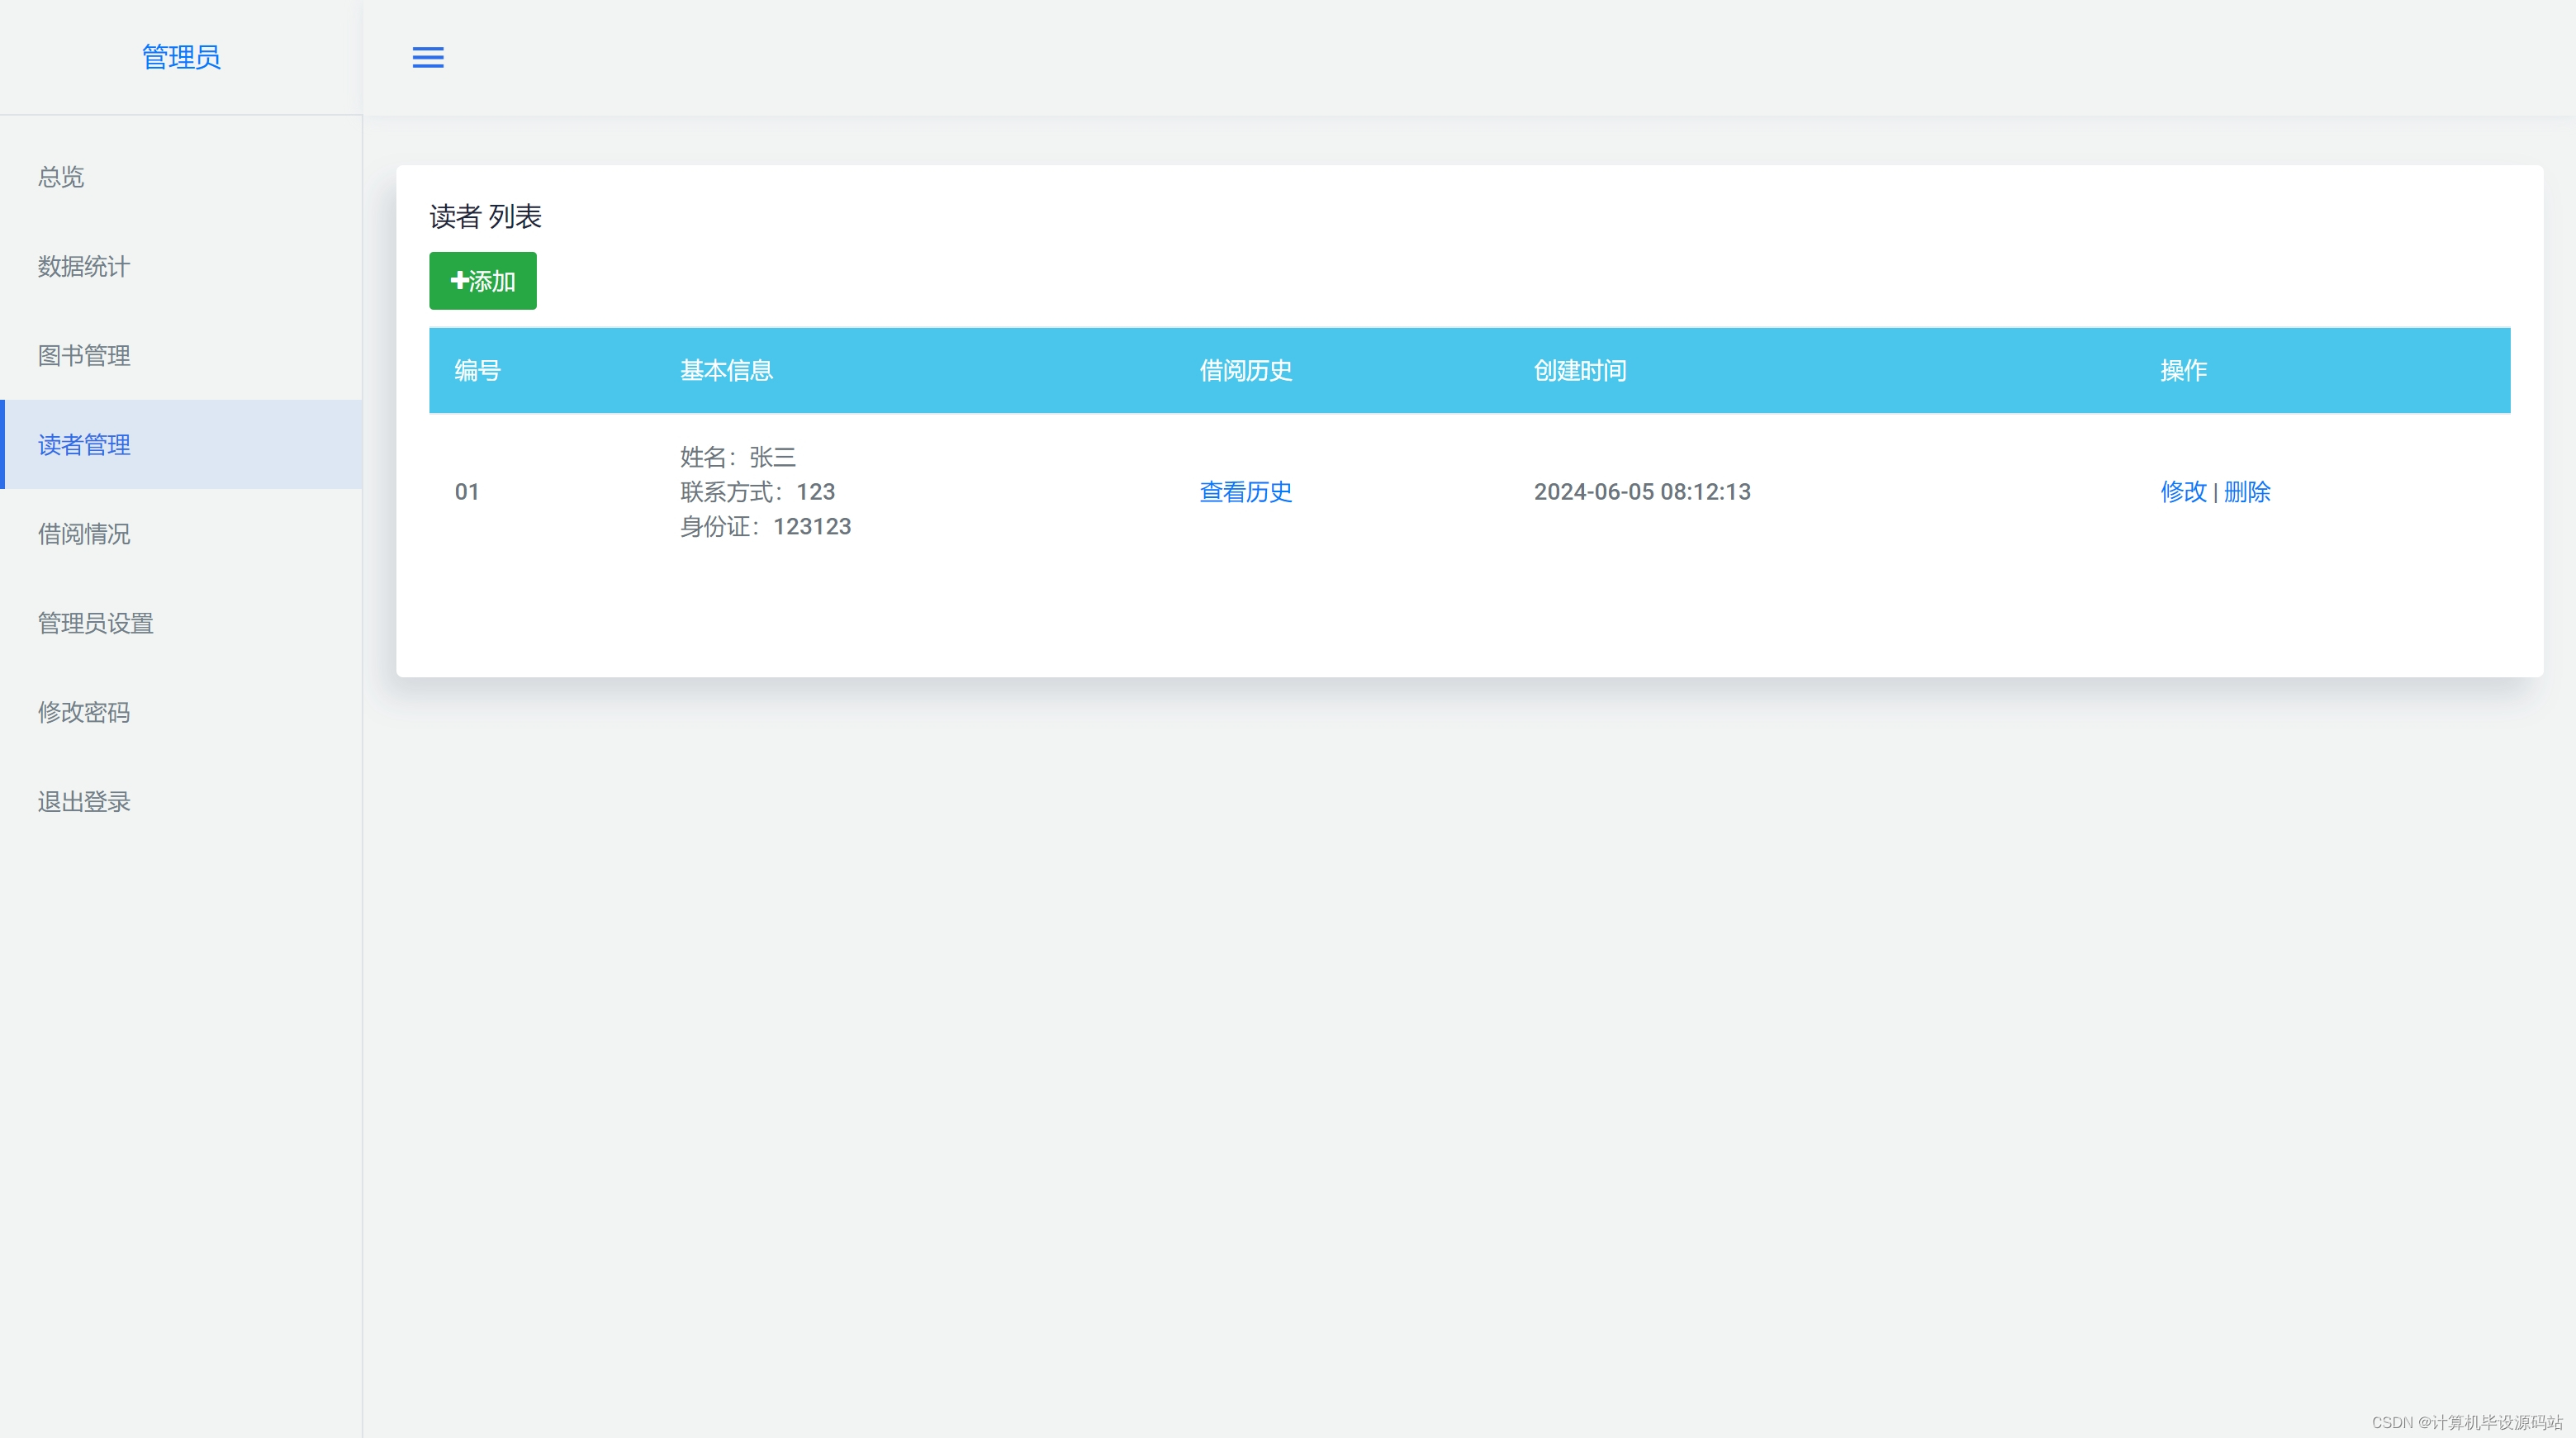The height and width of the screenshot is (1438, 2576).
Task: Open 总览 in the sidebar
Action: [x=61, y=177]
